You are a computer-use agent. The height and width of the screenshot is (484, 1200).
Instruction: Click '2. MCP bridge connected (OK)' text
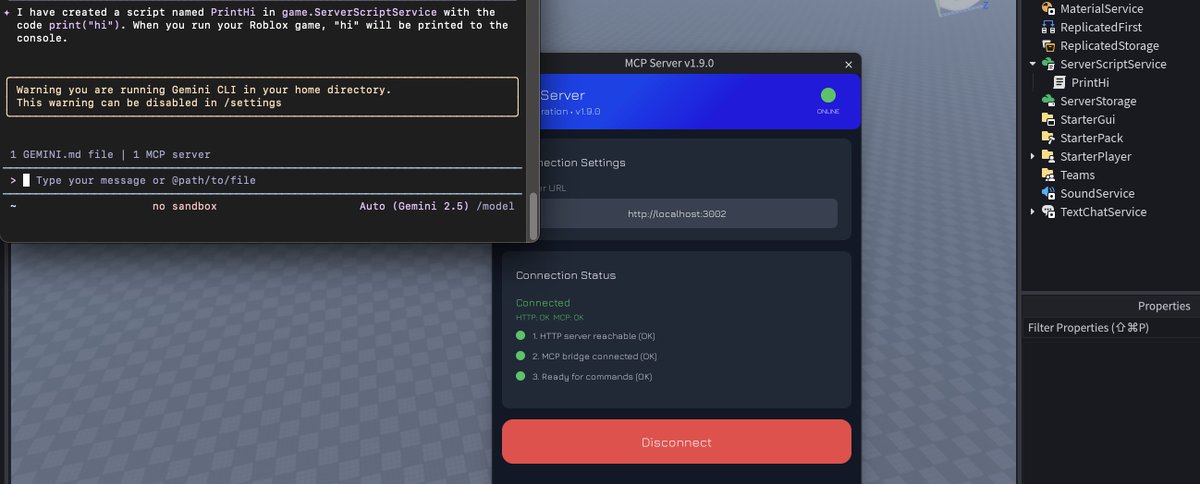coord(595,356)
